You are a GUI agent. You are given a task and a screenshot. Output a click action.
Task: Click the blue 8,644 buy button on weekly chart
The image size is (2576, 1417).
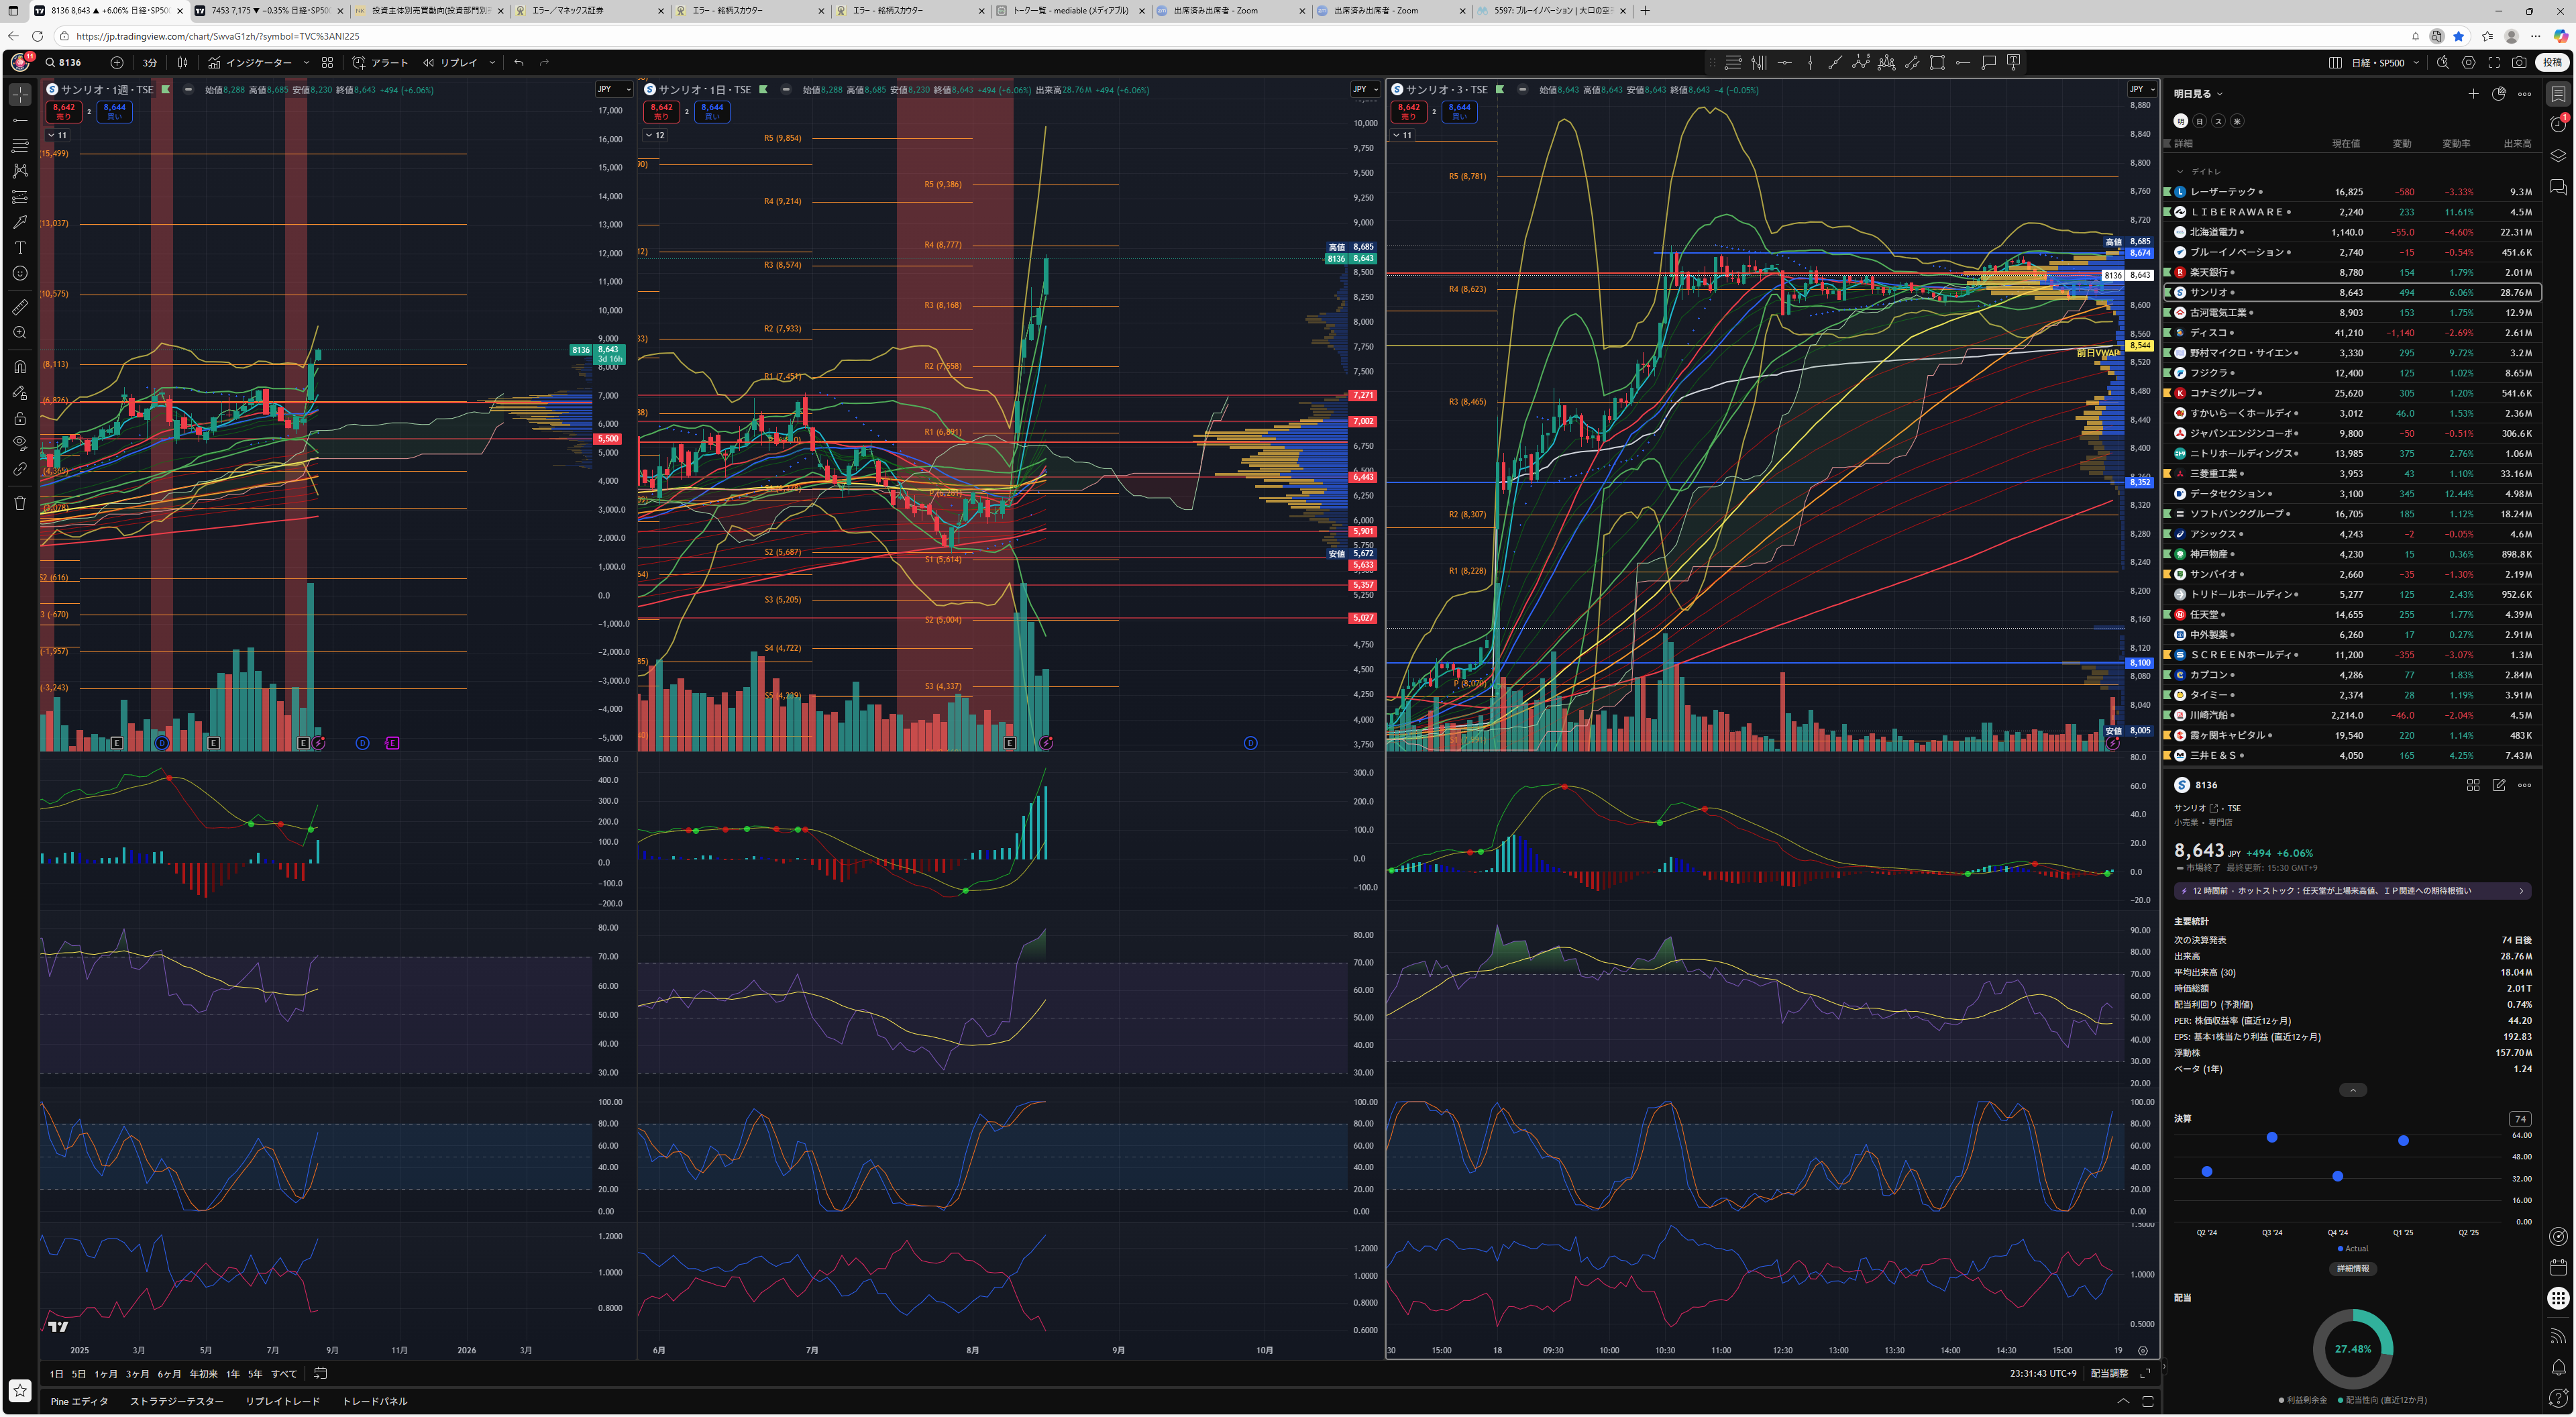click(x=114, y=111)
